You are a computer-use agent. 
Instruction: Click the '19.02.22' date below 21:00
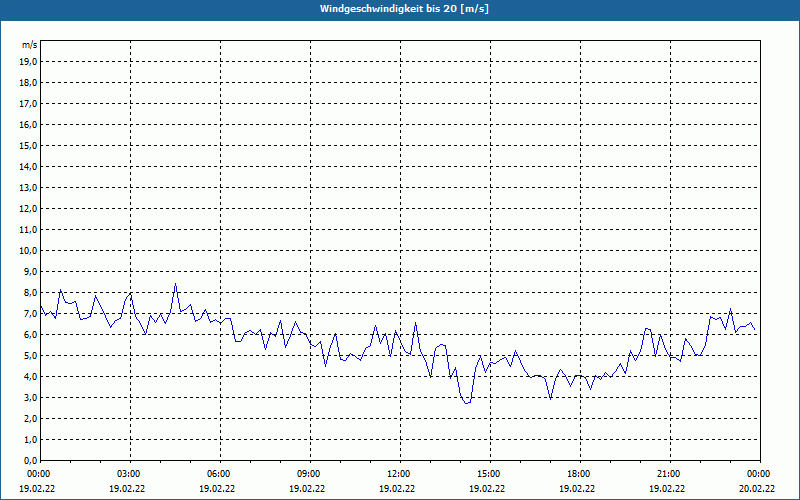click(667, 488)
